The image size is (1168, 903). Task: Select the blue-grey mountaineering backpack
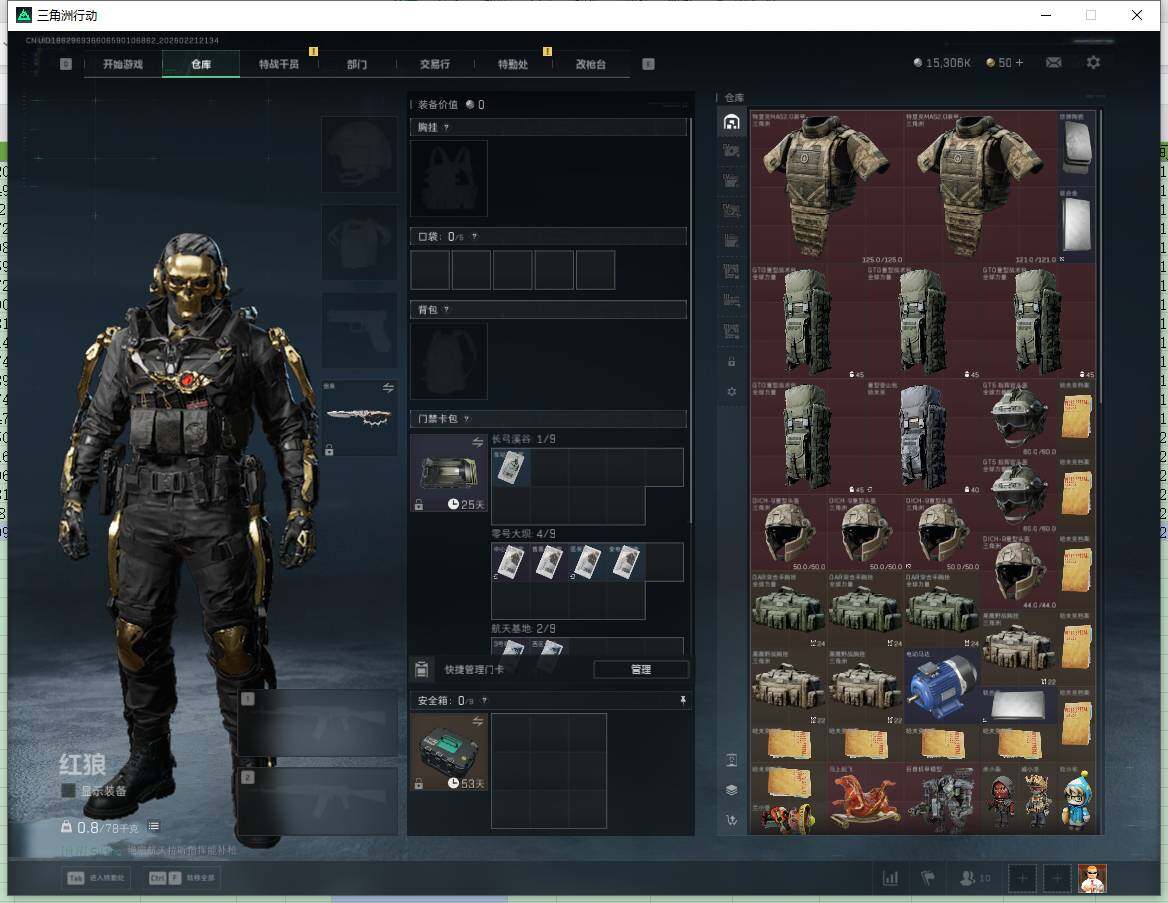(x=923, y=437)
